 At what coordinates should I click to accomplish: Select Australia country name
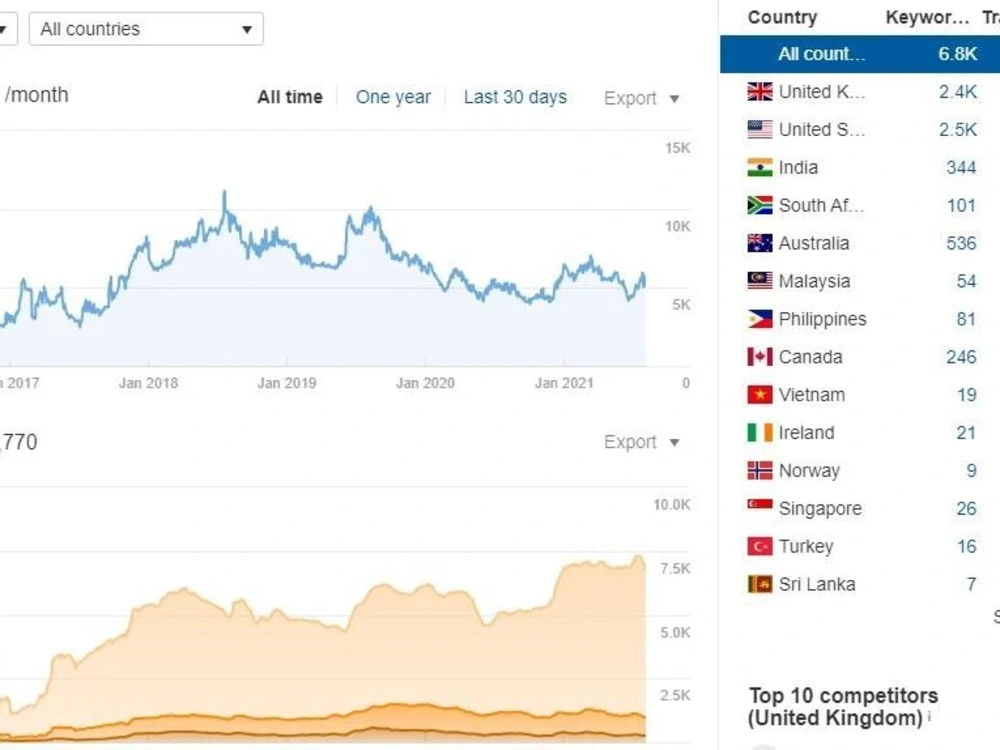814,243
